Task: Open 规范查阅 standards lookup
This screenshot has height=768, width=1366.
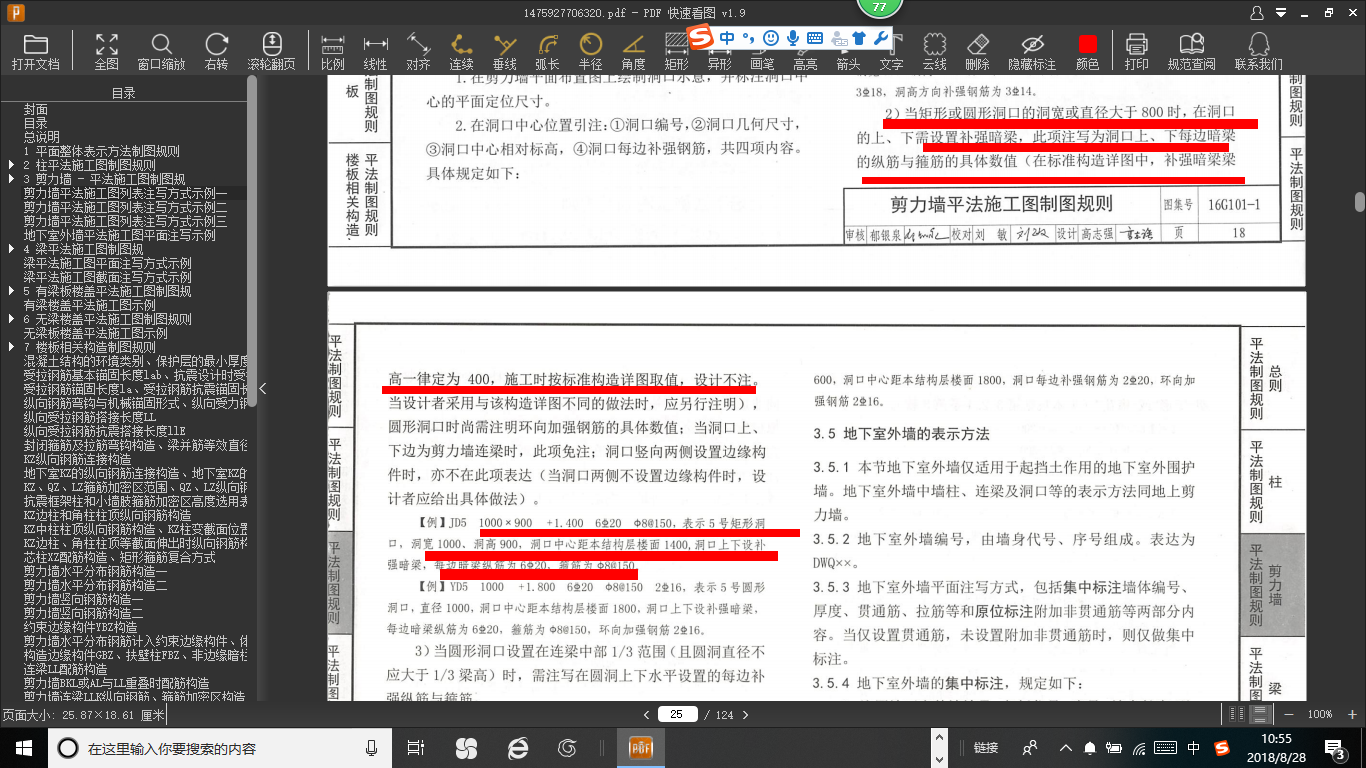Action: pos(1191,51)
